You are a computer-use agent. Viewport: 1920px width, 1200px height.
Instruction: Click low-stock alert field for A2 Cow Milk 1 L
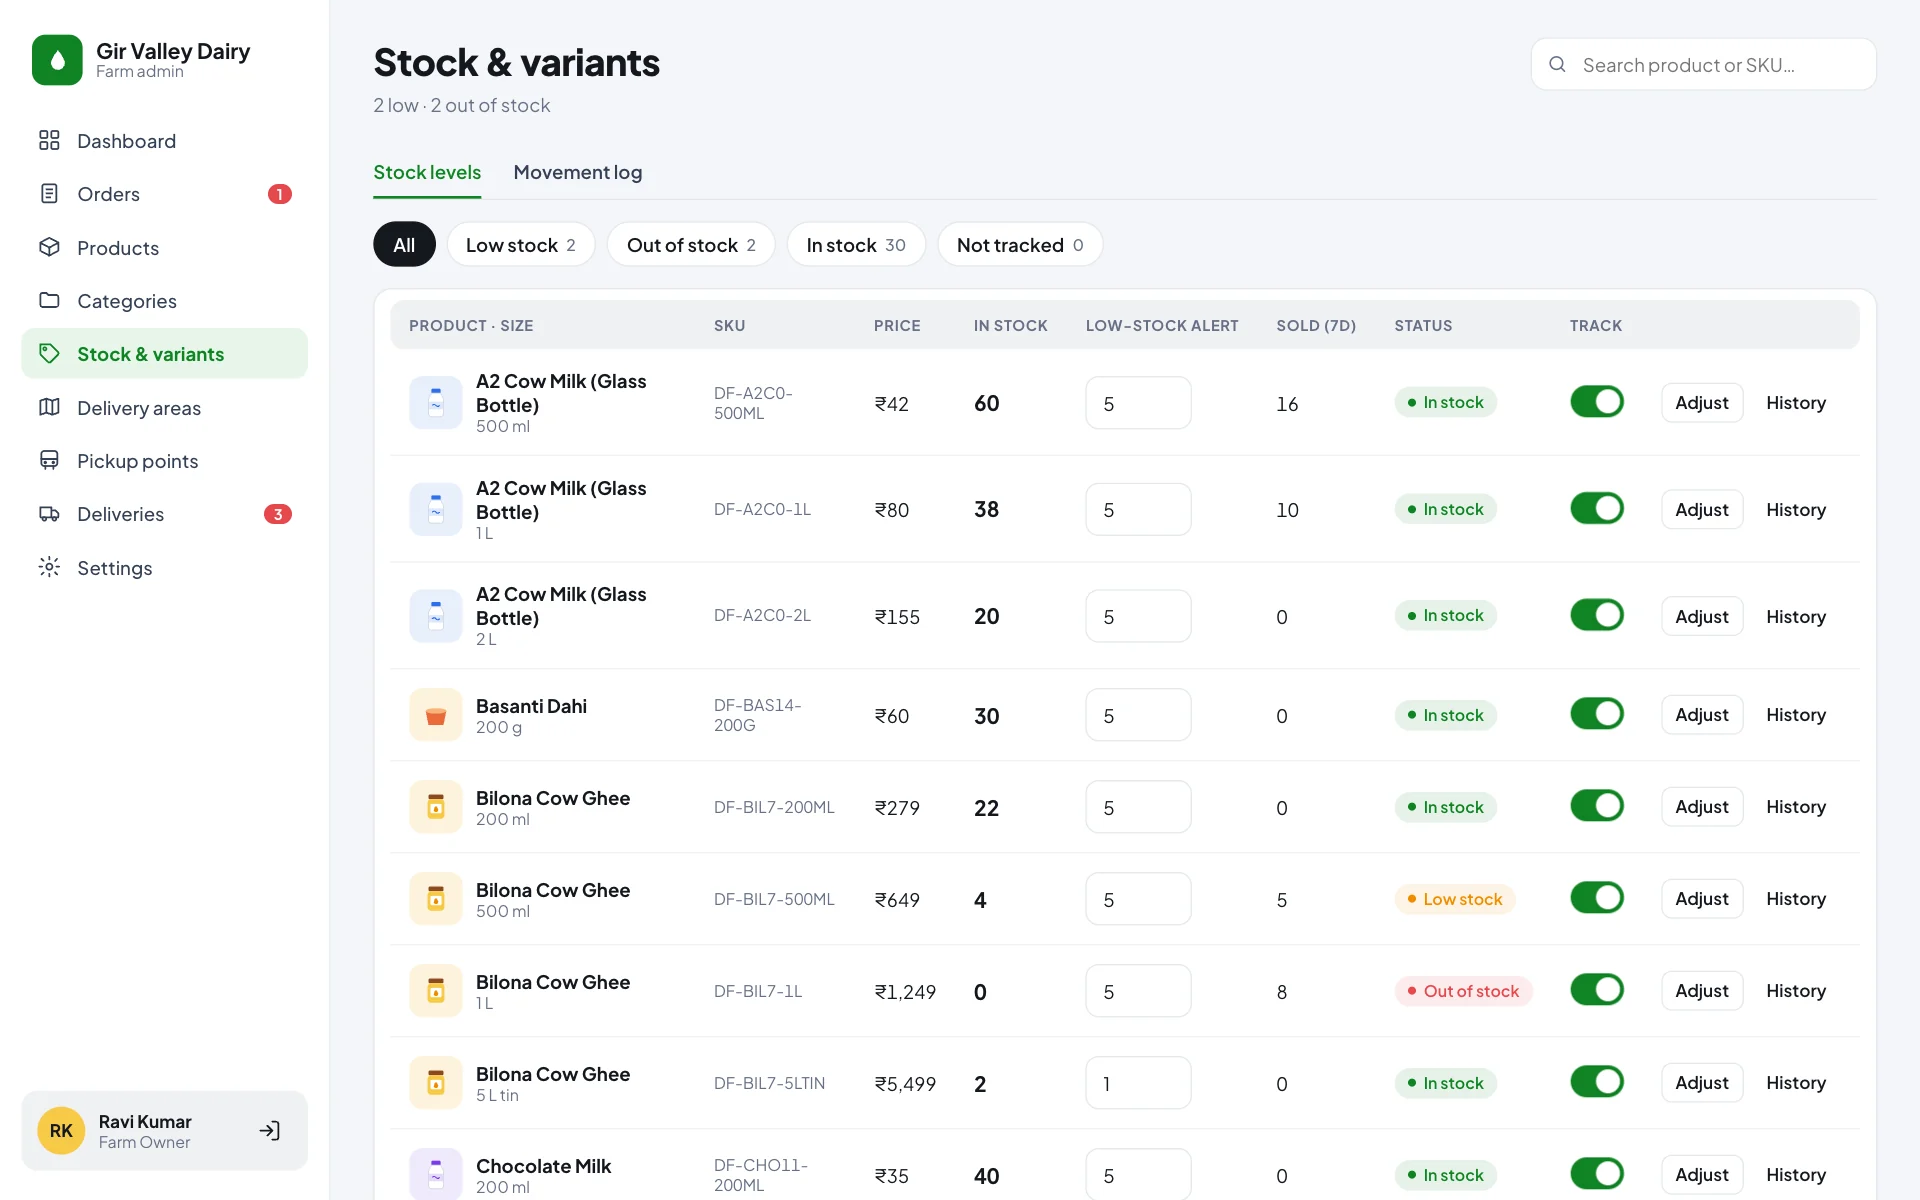point(1138,510)
